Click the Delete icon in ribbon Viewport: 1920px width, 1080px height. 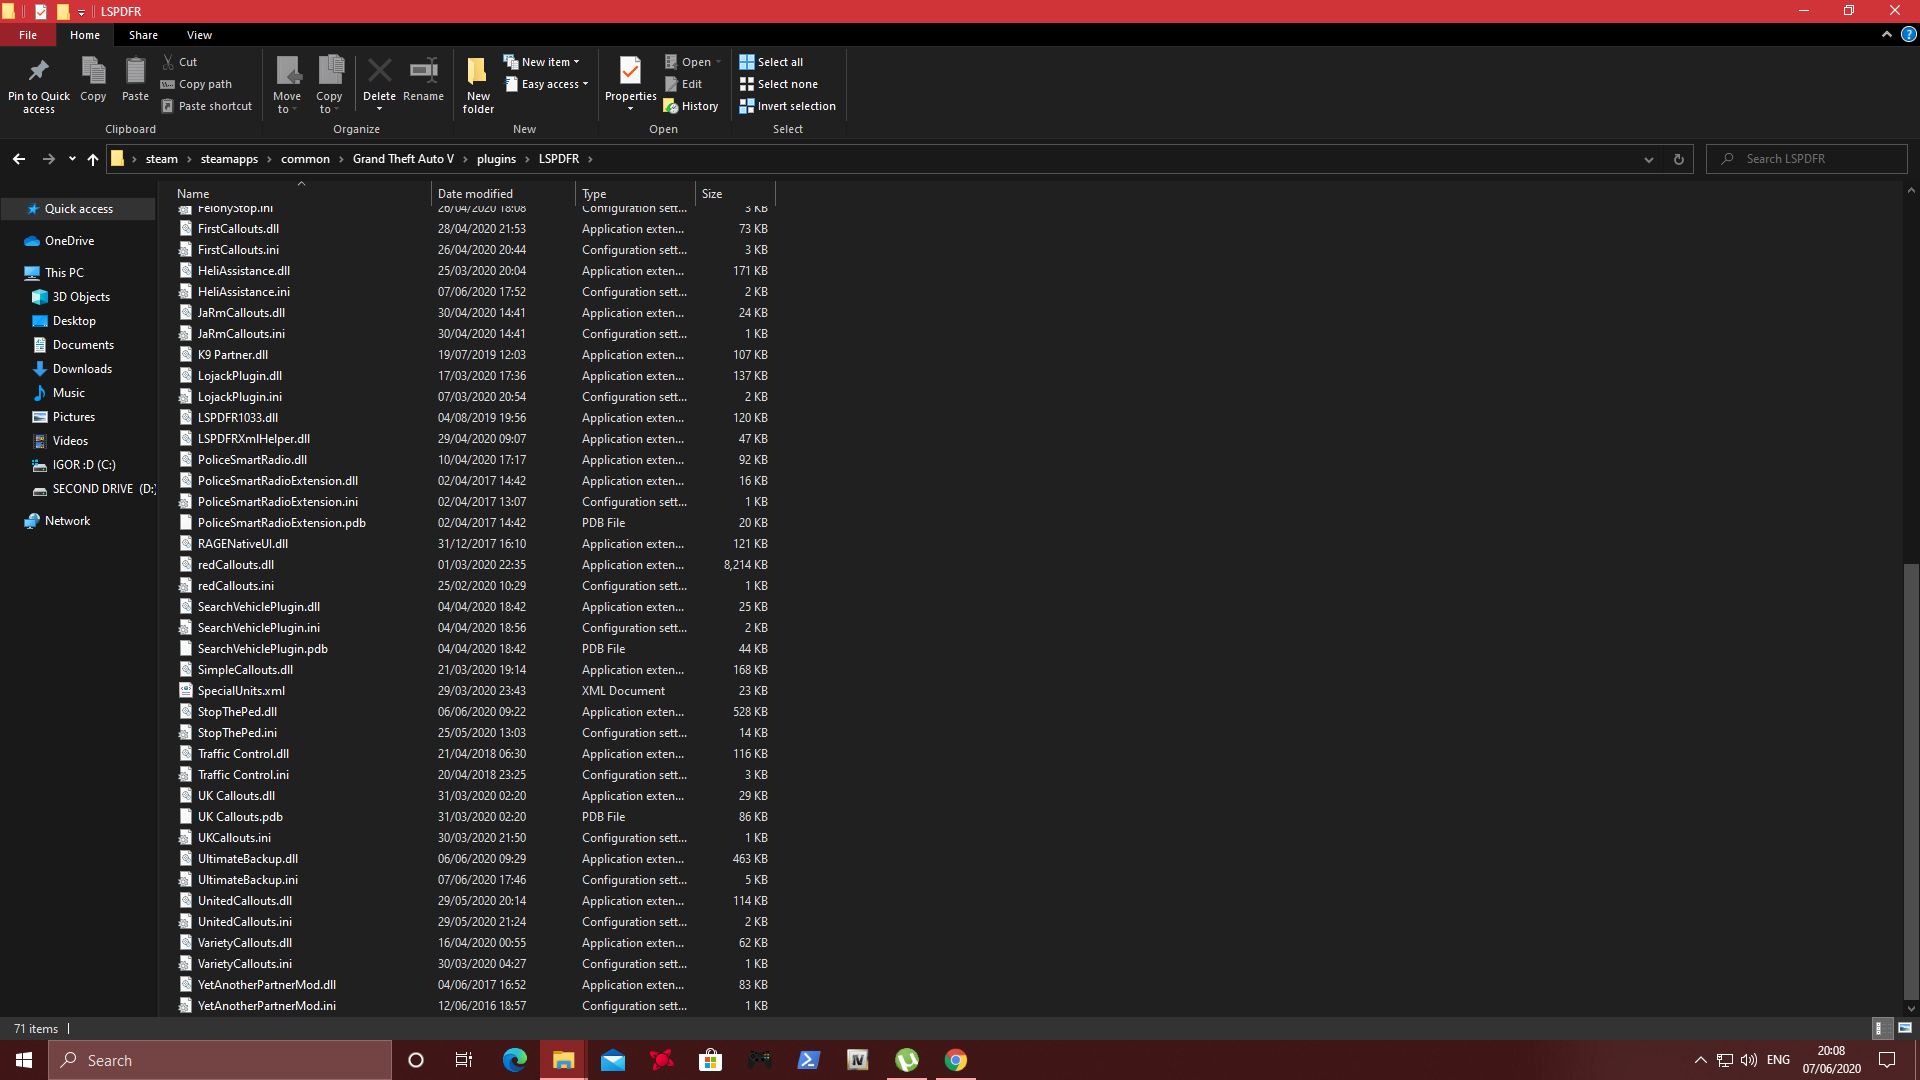click(x=379, y=72)
